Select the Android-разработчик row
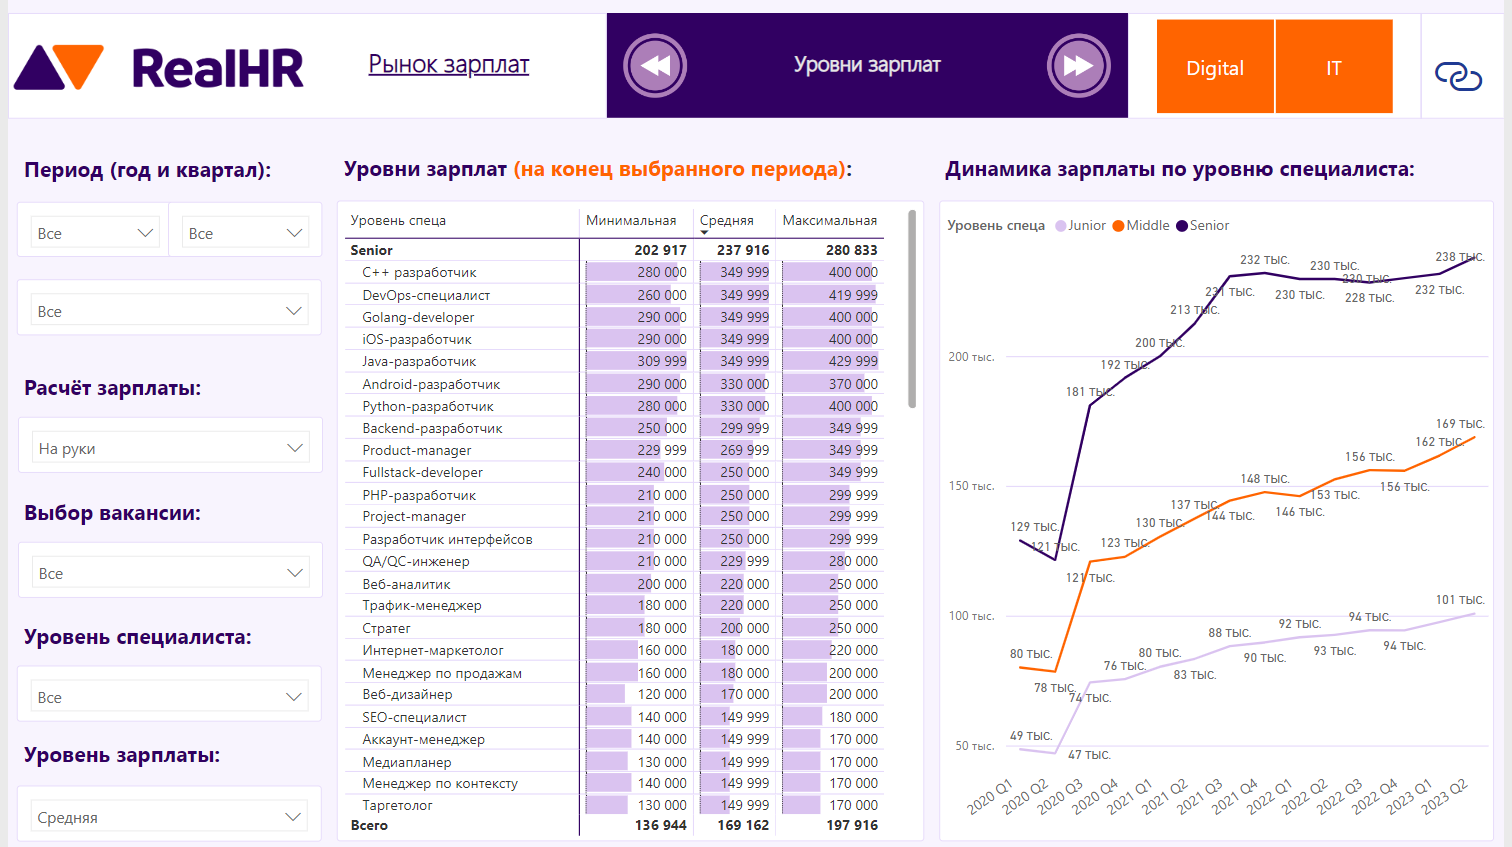 click(614, 384)
